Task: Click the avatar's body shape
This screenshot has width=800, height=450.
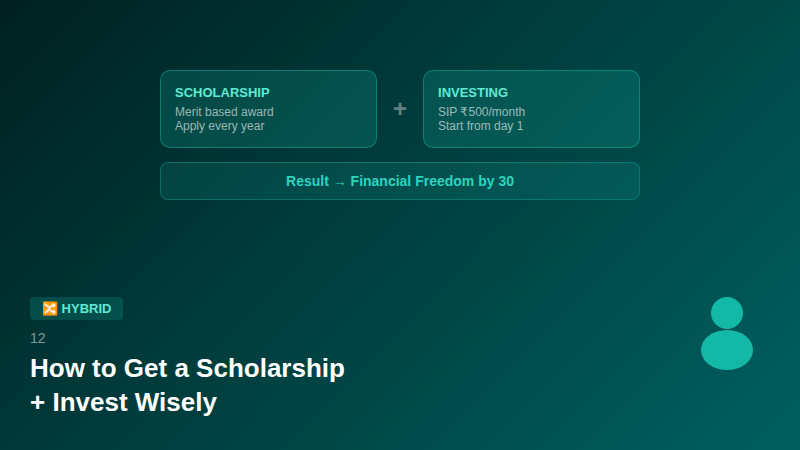Action: (727, 350)
